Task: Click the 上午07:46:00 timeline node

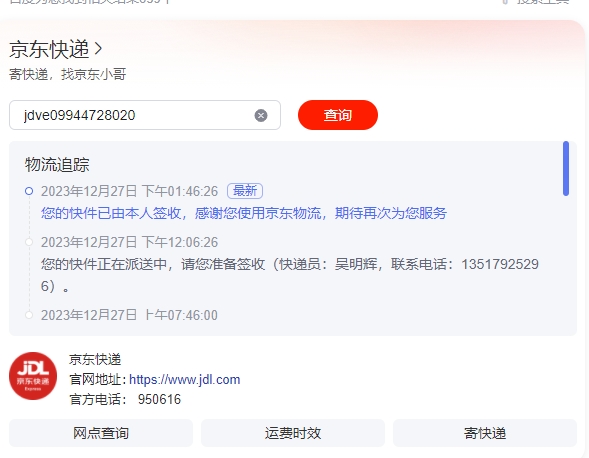Action: 29,315
